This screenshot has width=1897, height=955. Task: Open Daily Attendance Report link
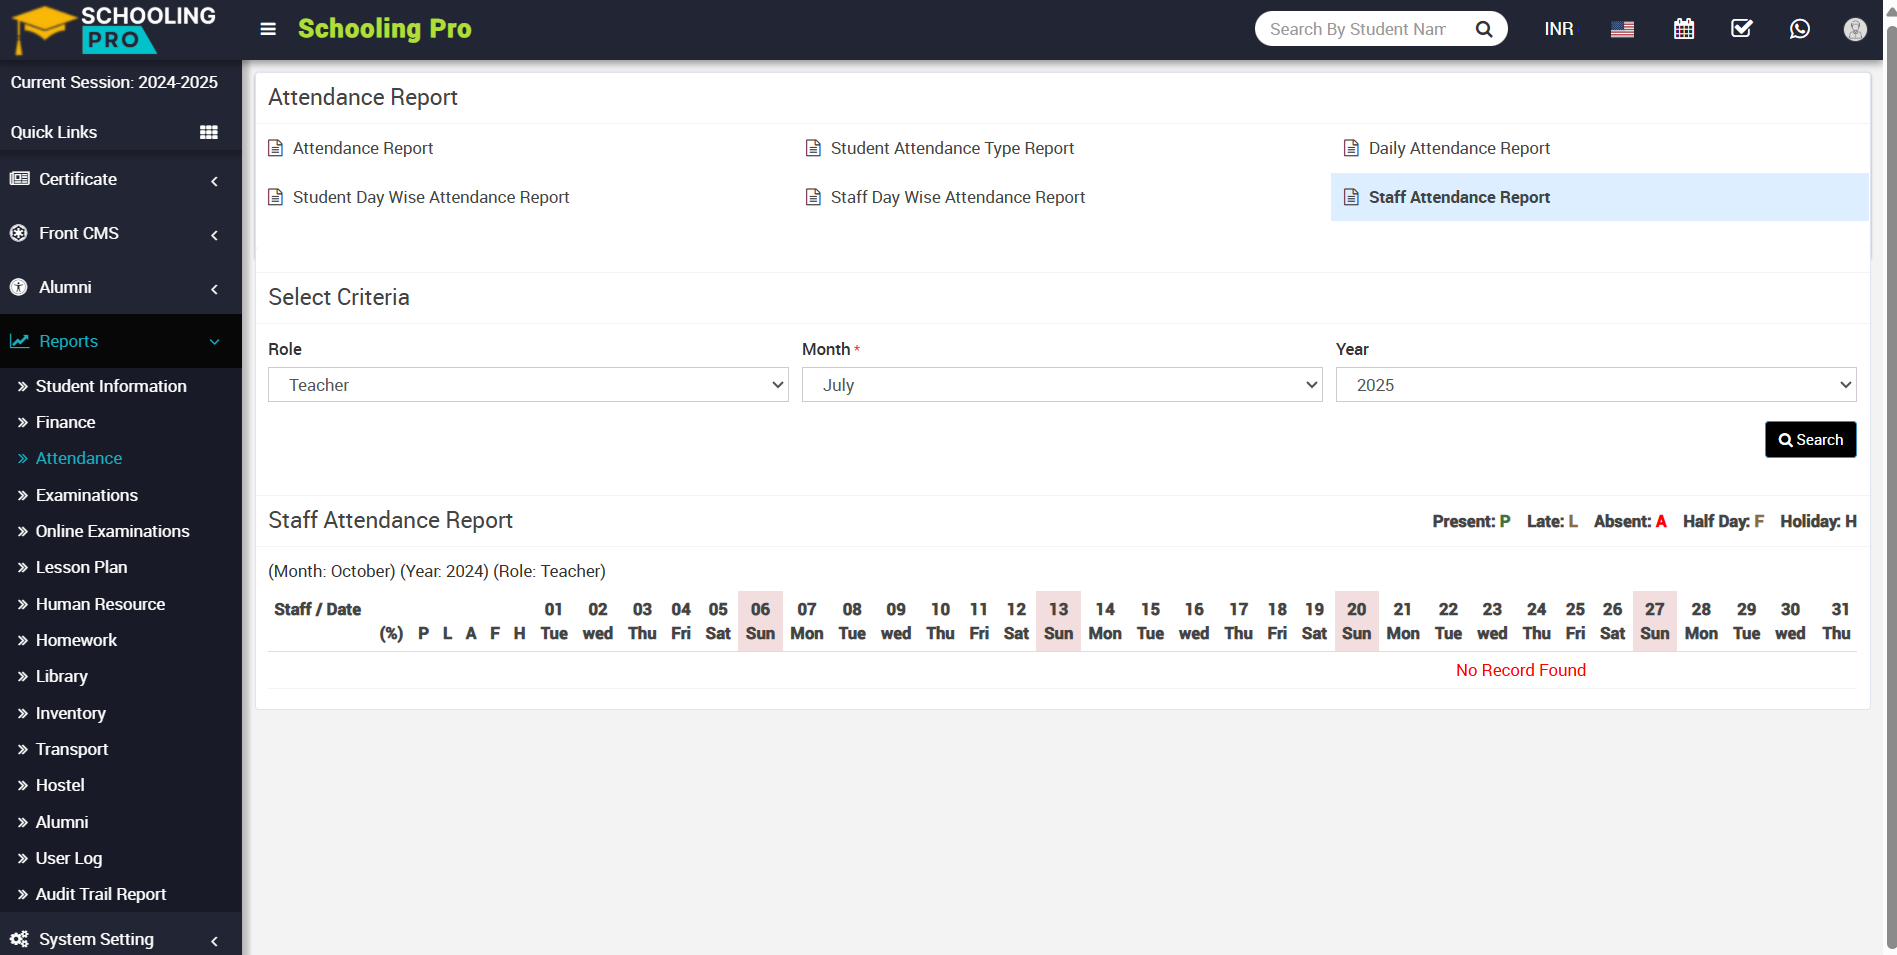pyautogui.click(x=1459, y=148)
